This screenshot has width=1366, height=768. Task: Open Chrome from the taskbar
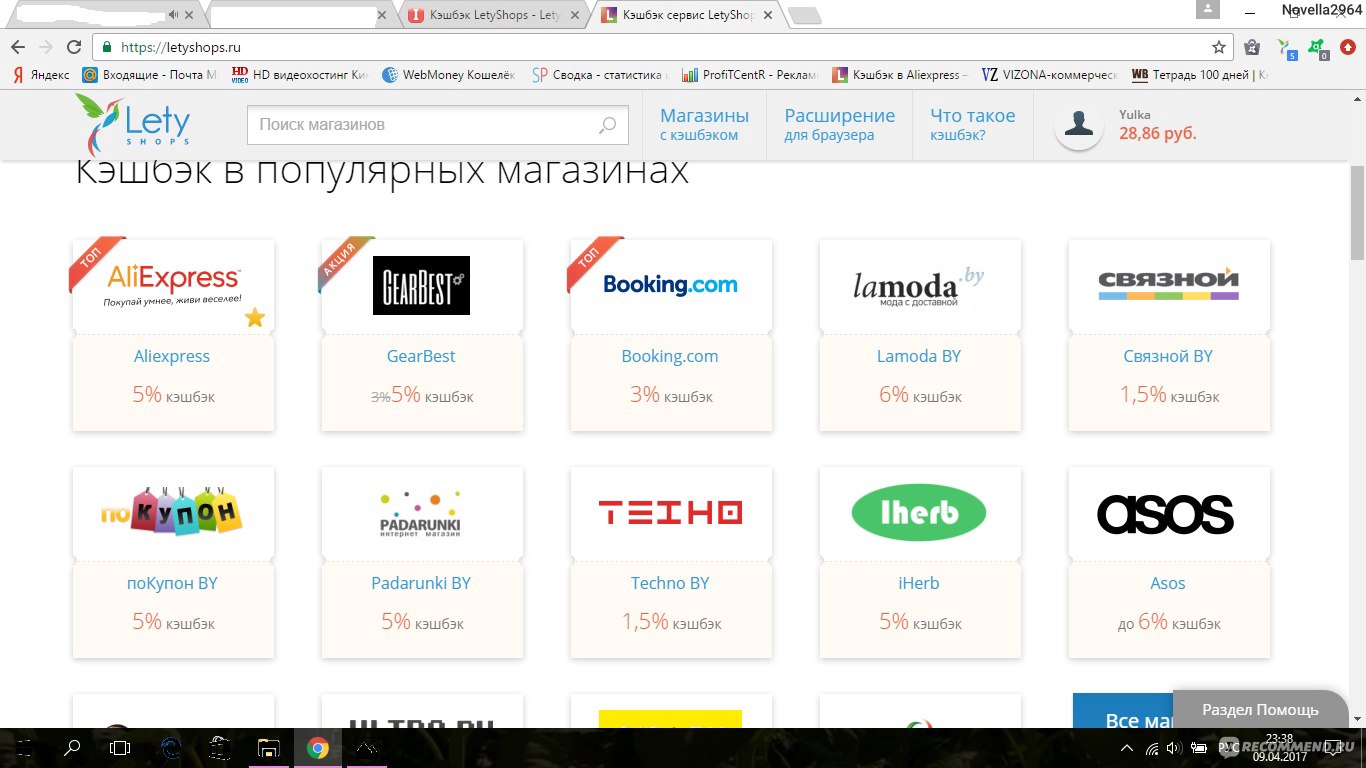(318, 747)
